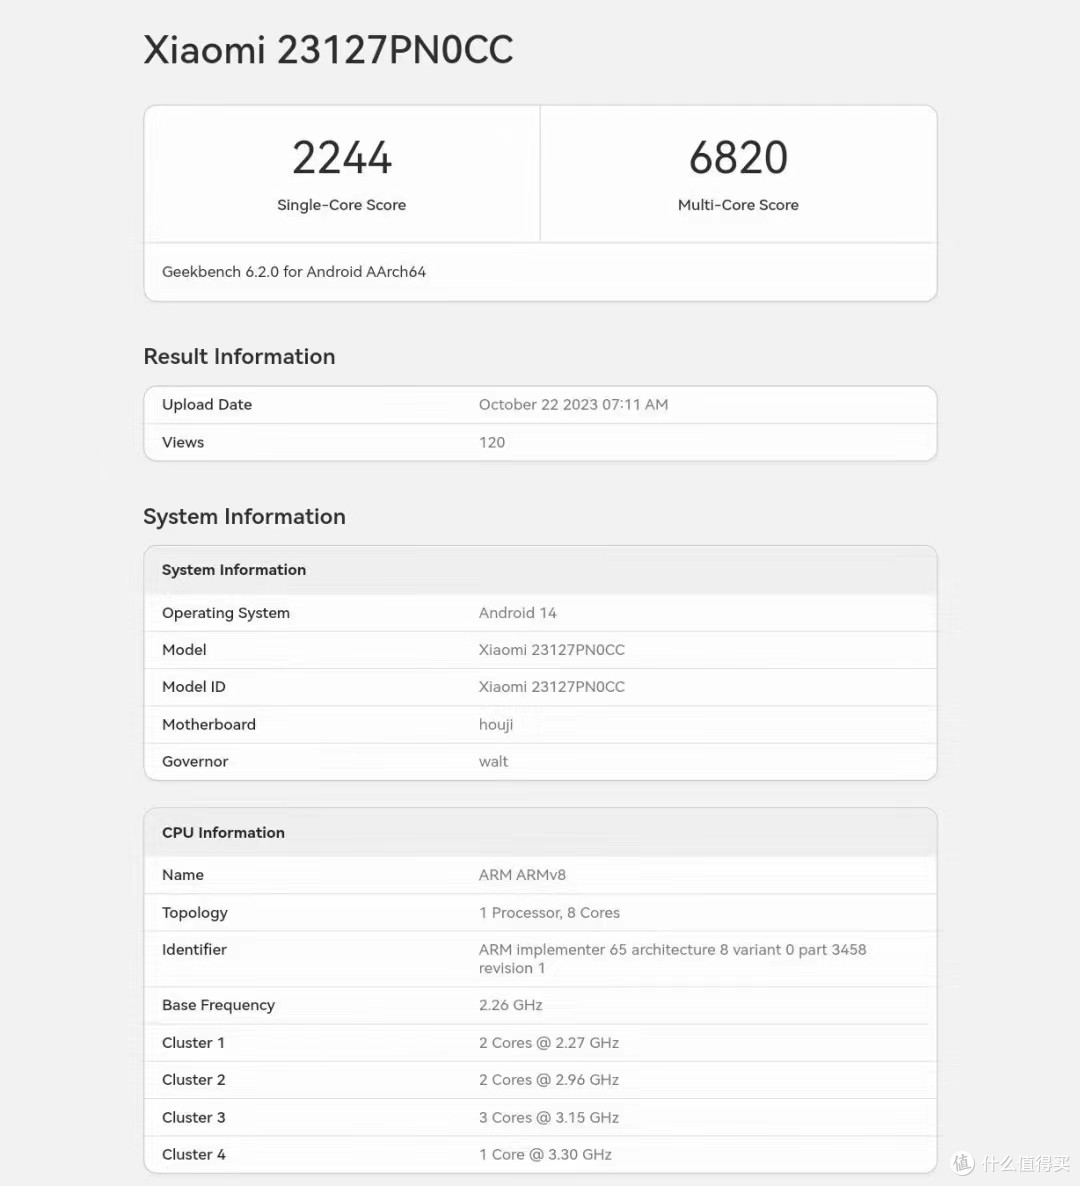Click the Base Frequency label
This screenshot has height=1186, width=1080.
click(x=218, y=1005)
